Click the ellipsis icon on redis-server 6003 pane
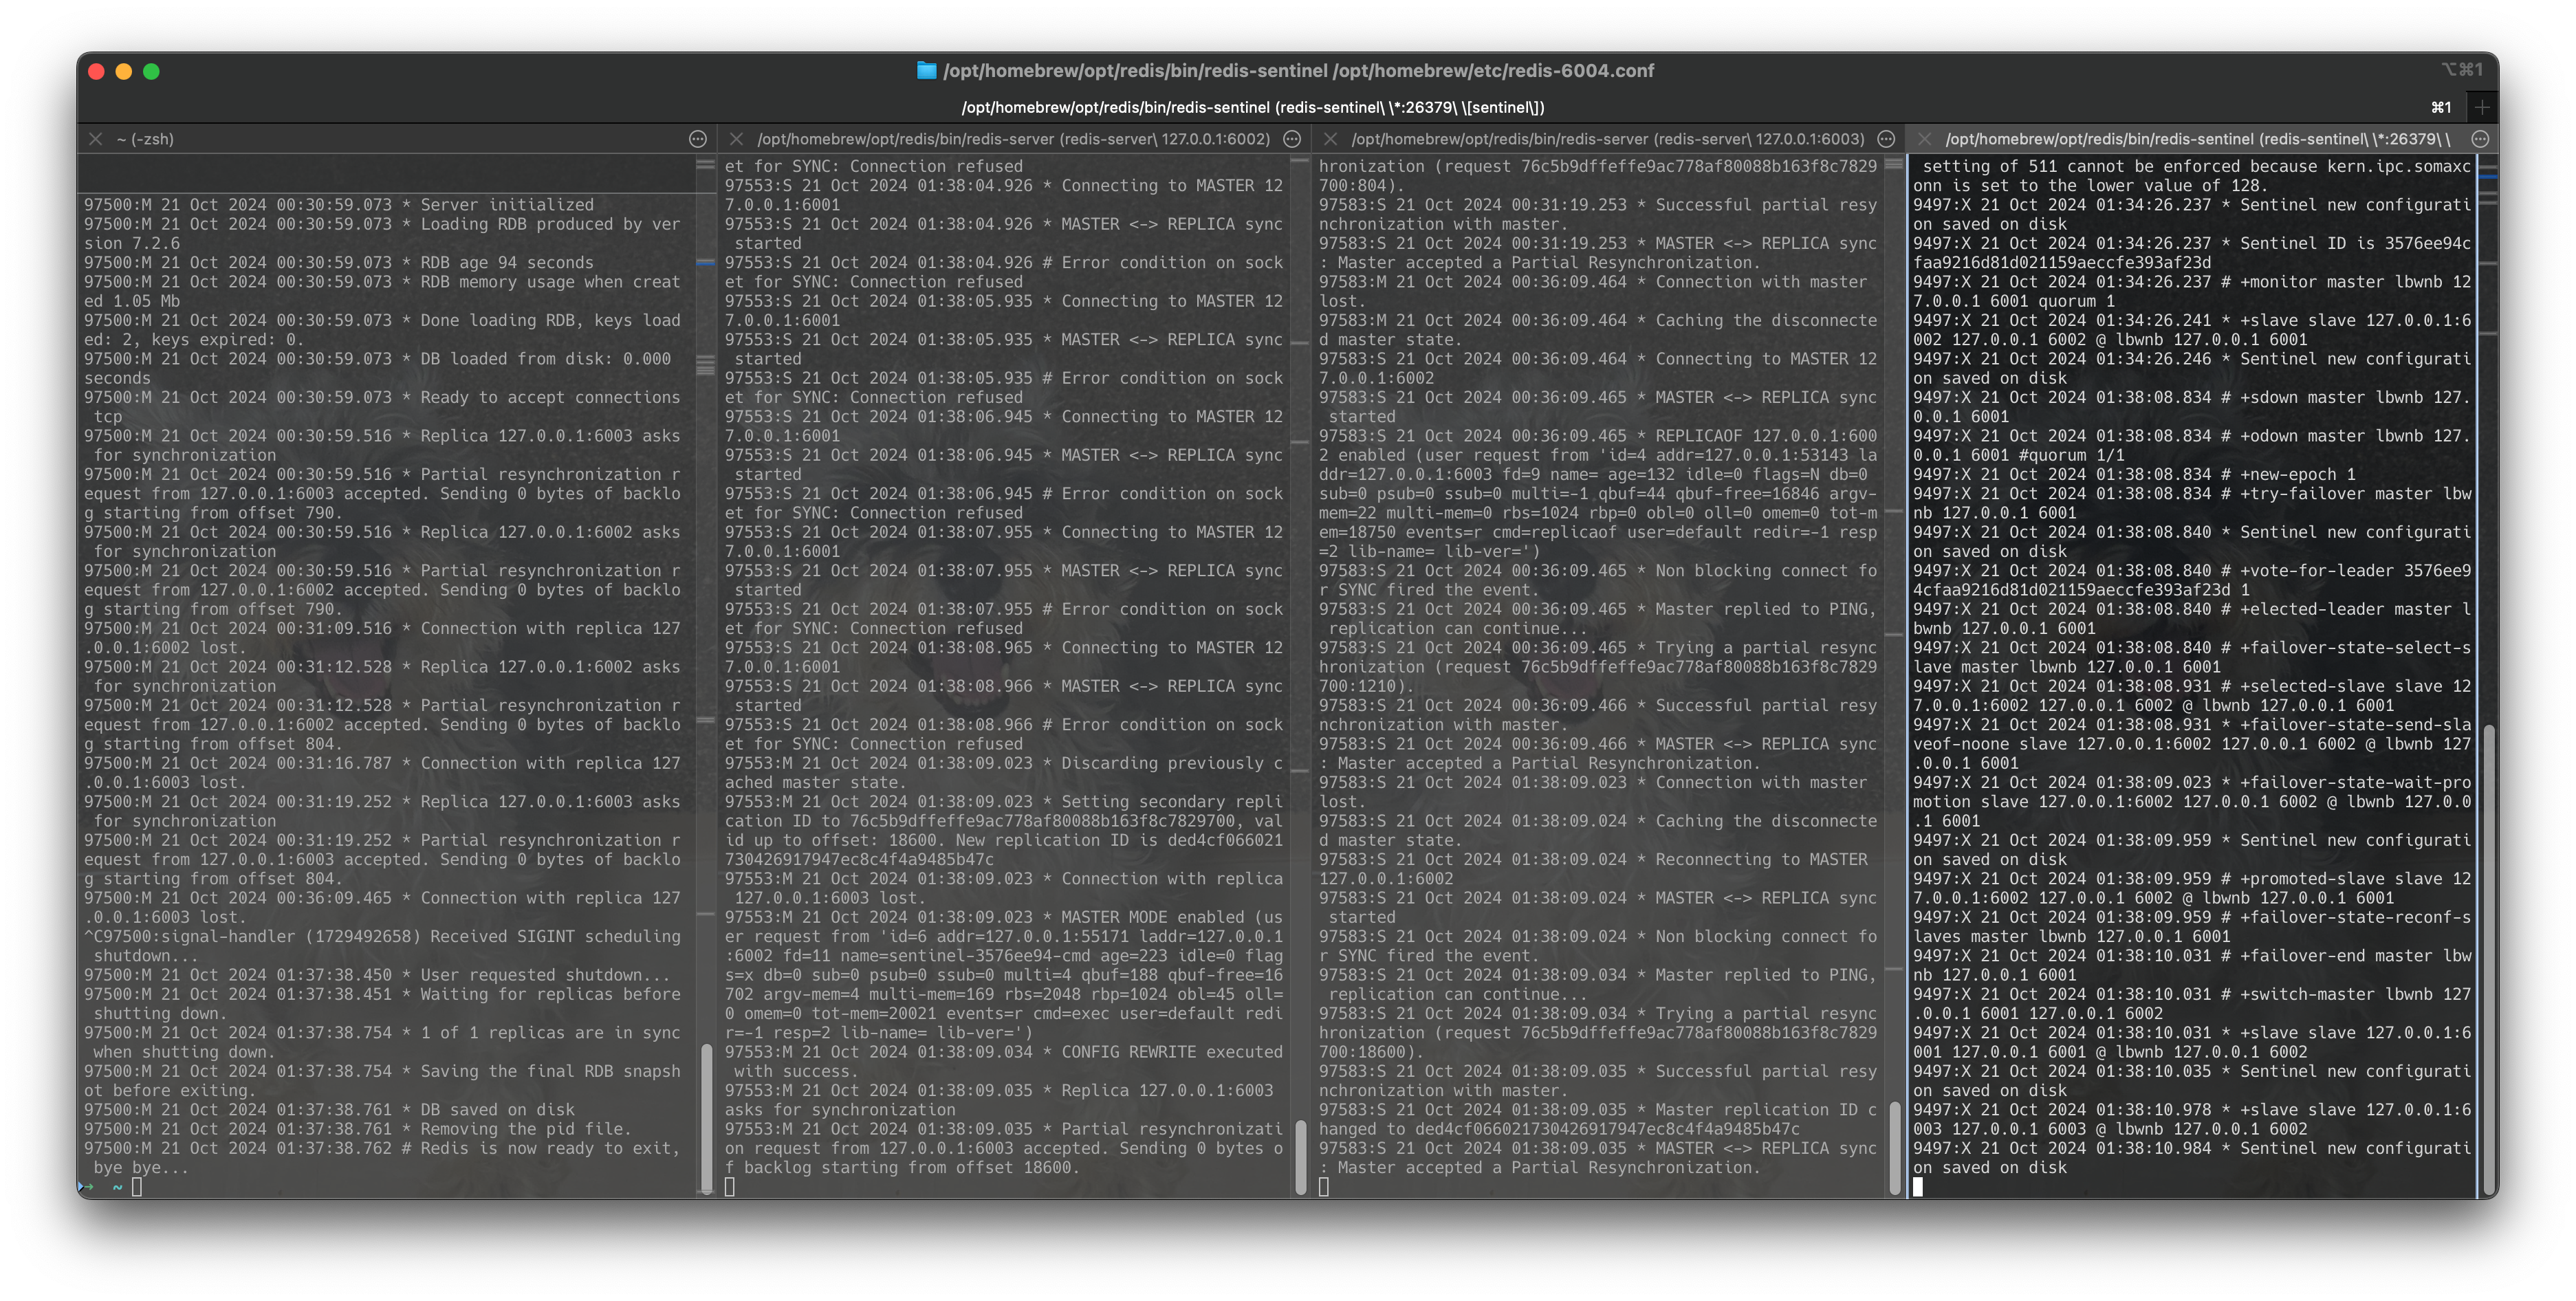 1886,138
